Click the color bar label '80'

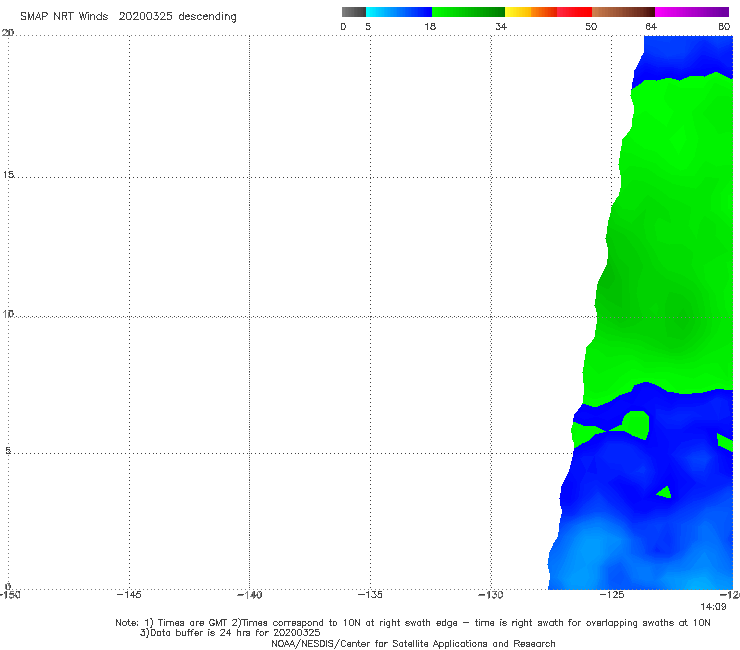pos(724,26)
